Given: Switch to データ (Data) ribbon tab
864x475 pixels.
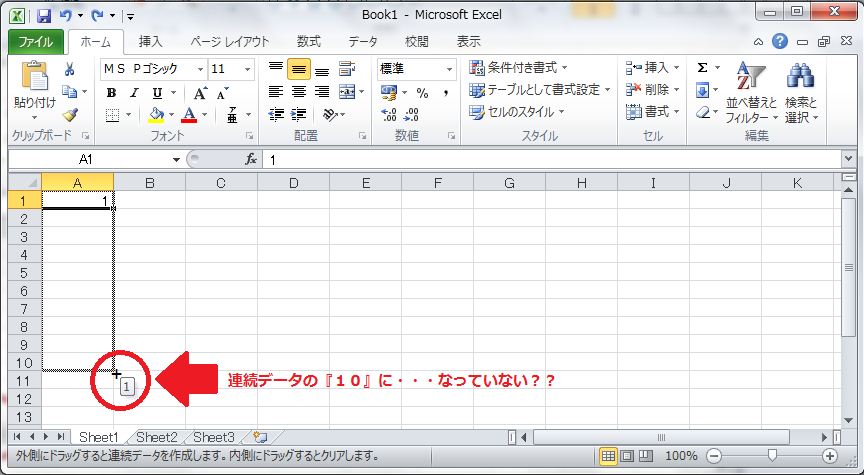Looking at the screenshot, I should [x=363, y=41].
